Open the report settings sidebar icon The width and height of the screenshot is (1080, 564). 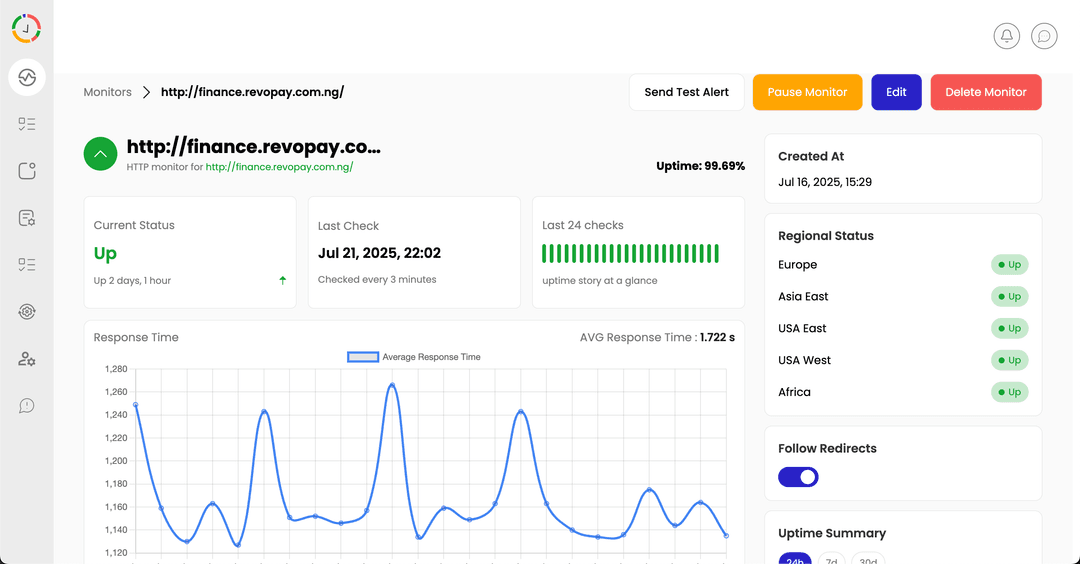coord(27,218)
